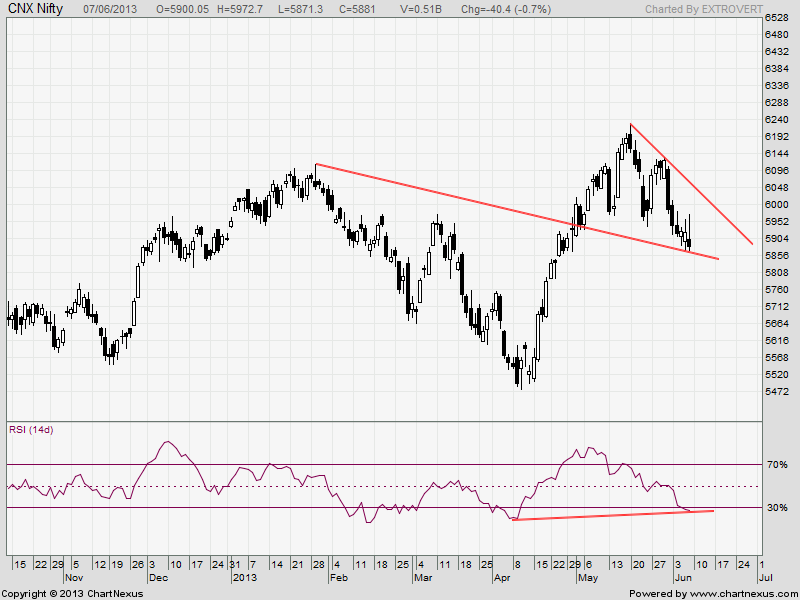
Task: Click the RSI (14d) indicator label
Action: (32, 429)
